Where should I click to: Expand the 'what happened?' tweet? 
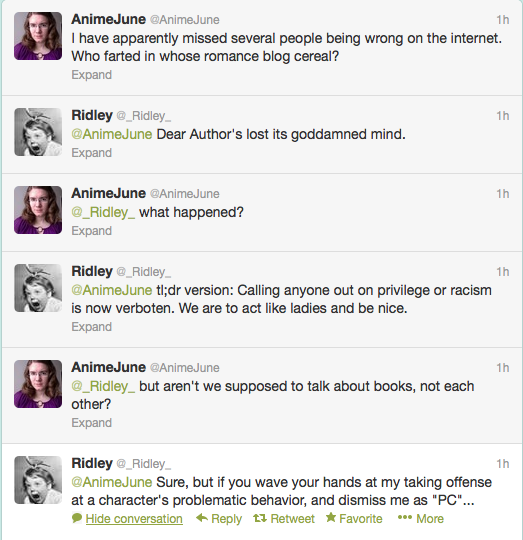tap(92, 231)
